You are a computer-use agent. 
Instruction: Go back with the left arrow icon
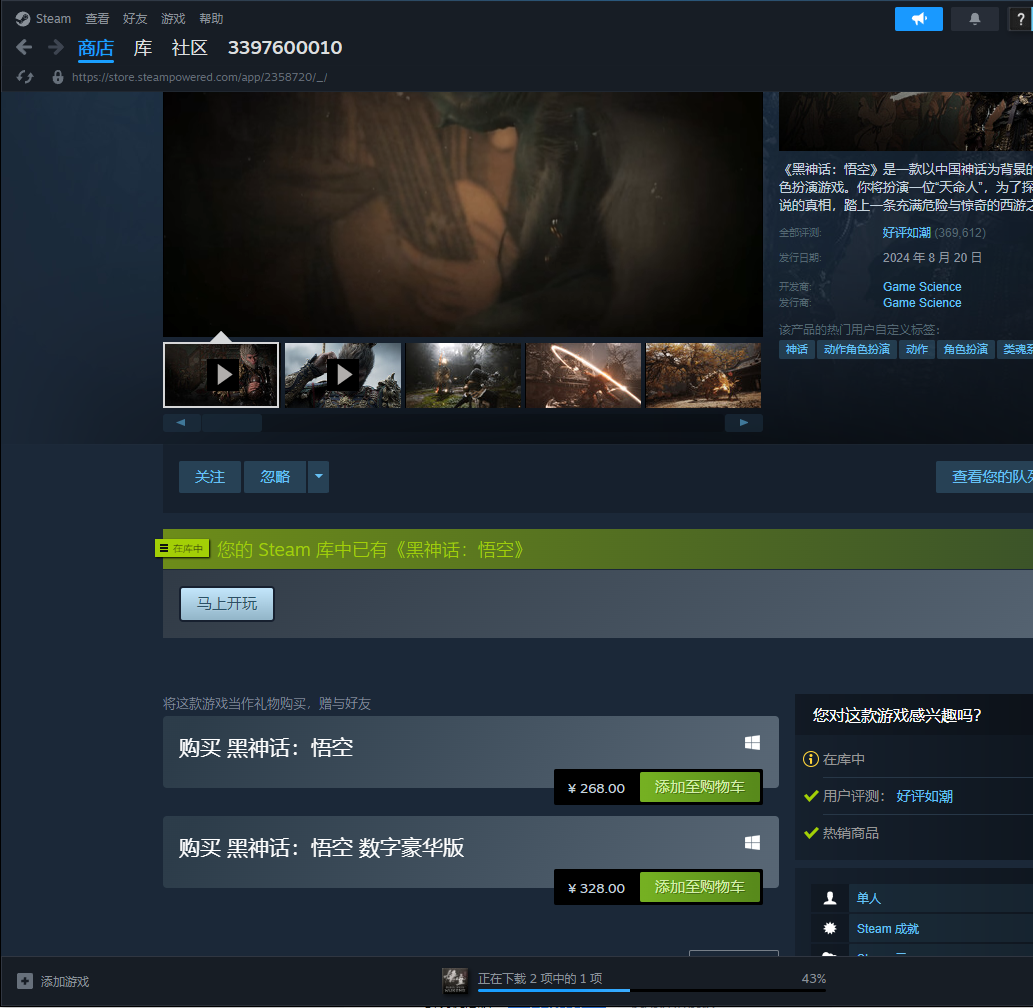[24, 47]
